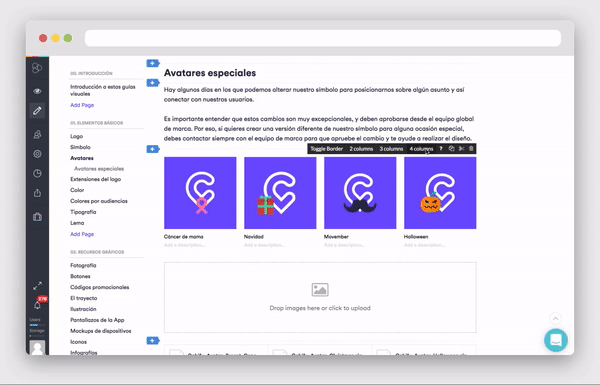
Task: Open the Iconos page
Action: pos(78,342)
